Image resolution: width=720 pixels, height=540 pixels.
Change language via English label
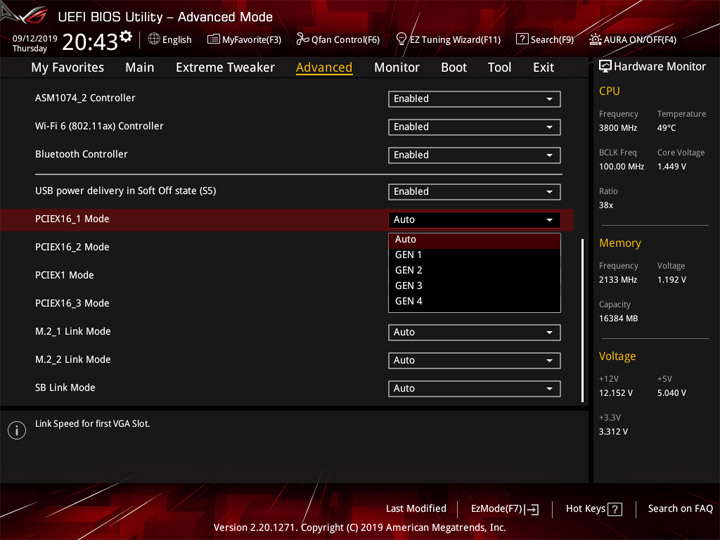[177, 39]
